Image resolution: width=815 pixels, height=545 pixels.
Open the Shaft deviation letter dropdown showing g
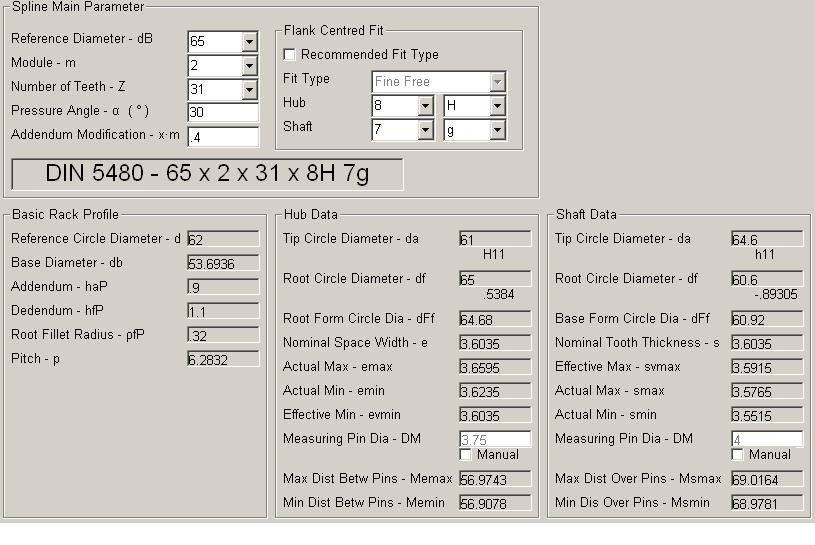click(497, 130)
